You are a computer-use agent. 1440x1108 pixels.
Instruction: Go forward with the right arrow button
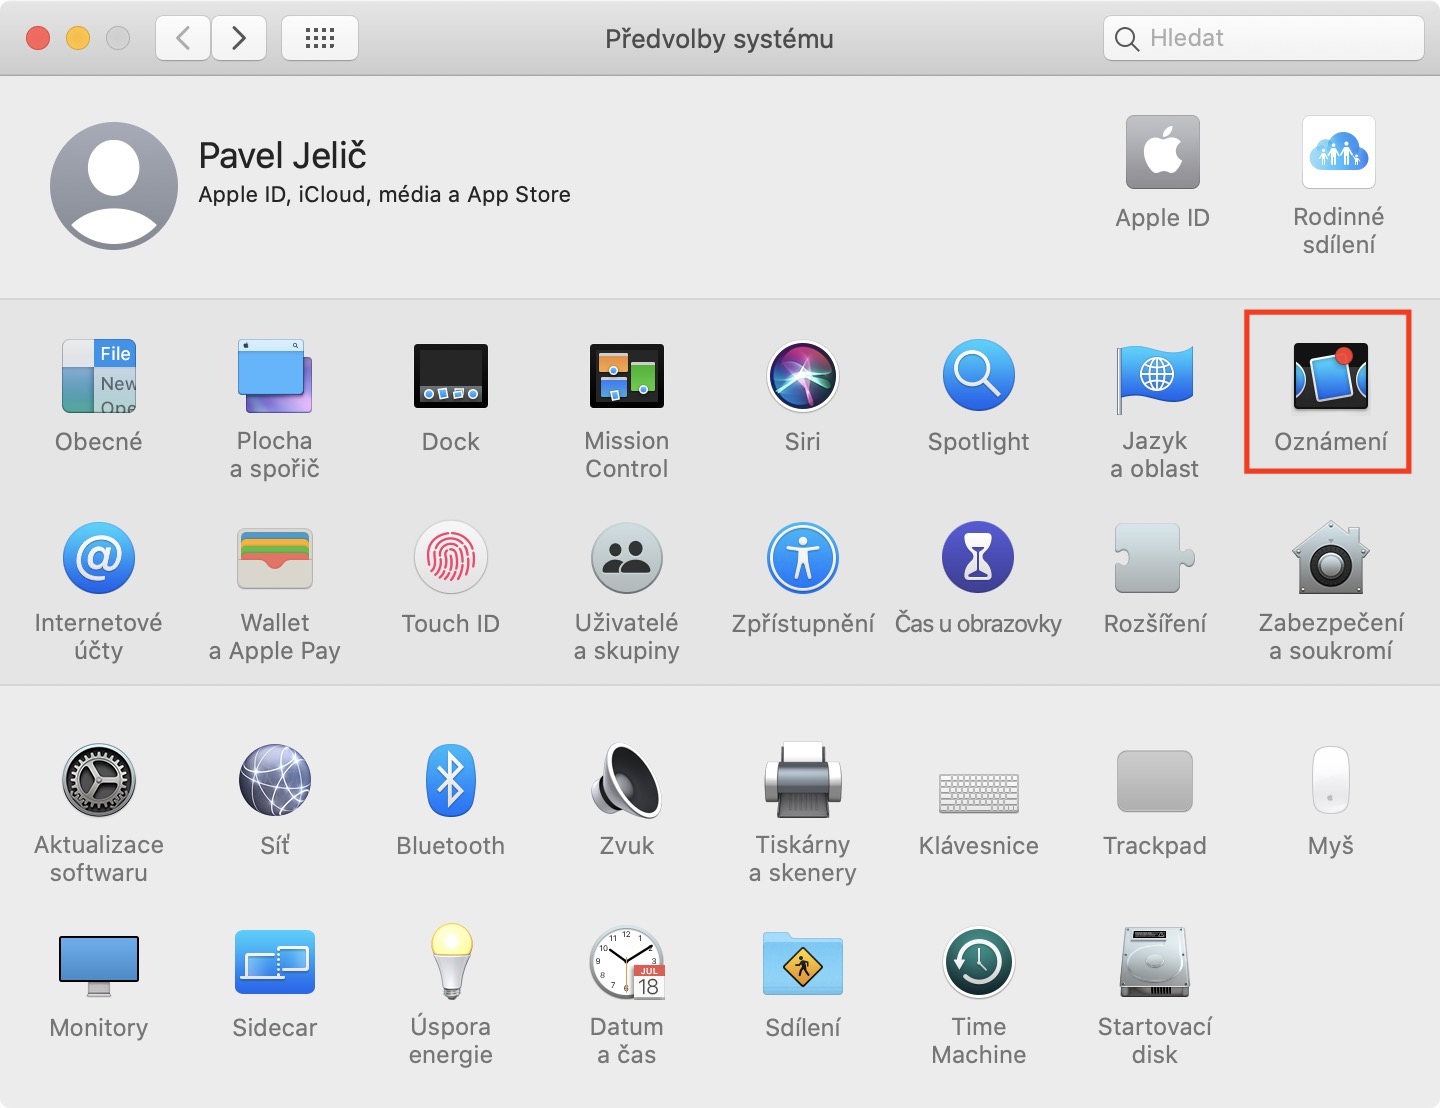(x=239, y=38)
